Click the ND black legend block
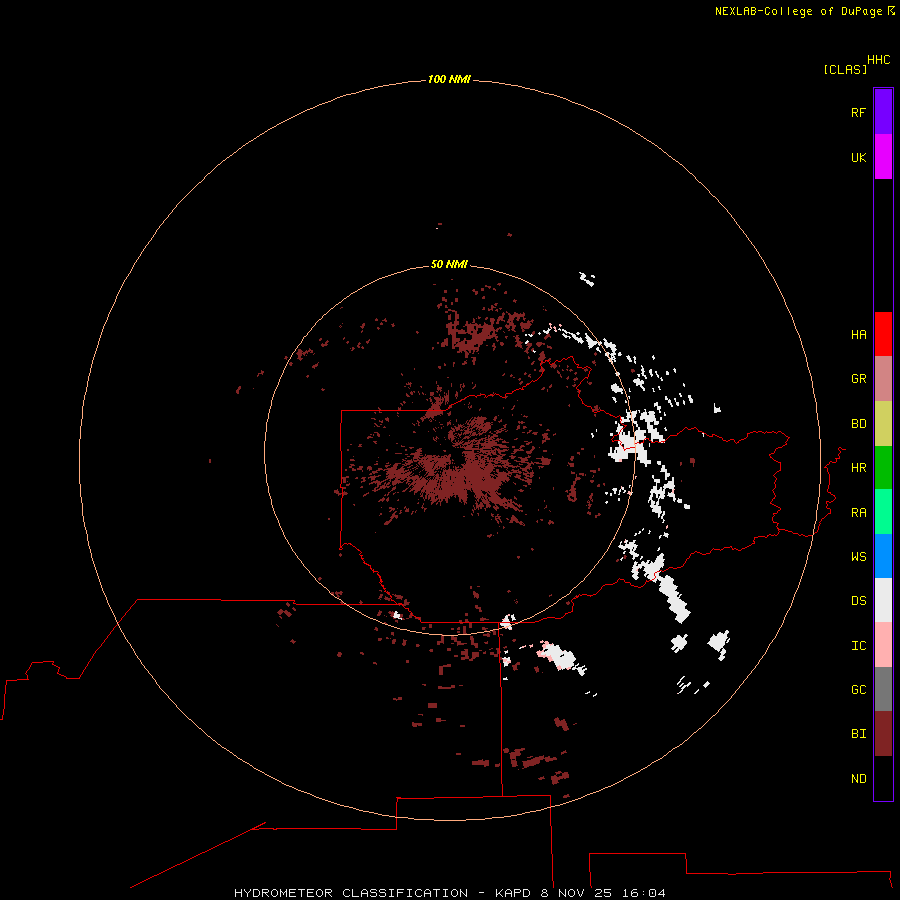The height and width of the screenshot is (900, 900). pyautogui.click(x=883, y=778)
